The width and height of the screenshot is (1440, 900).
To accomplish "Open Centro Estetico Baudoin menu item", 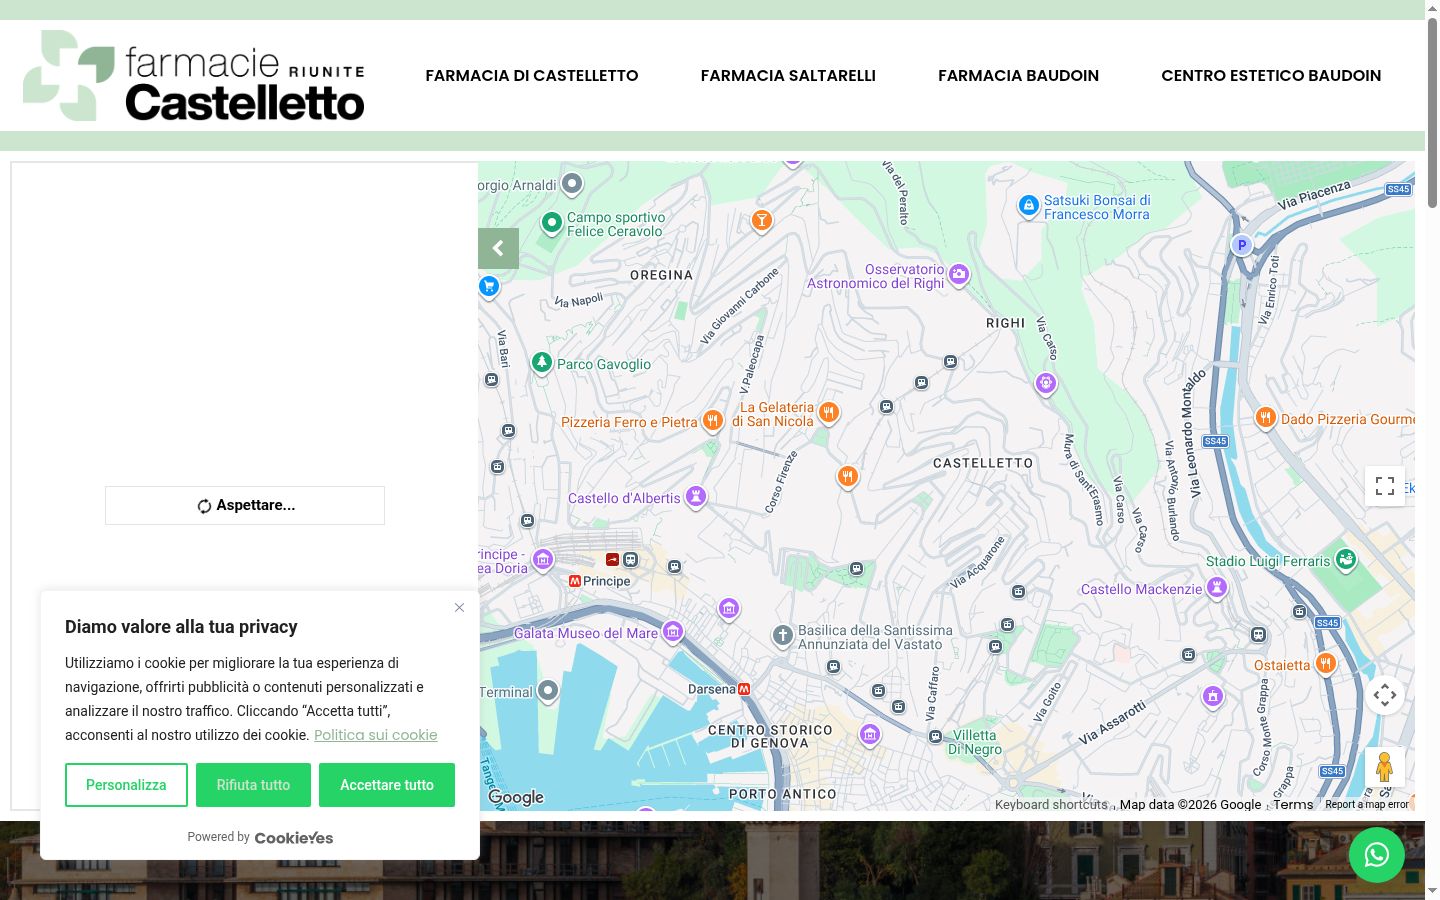I will [x=1271, y=76].
